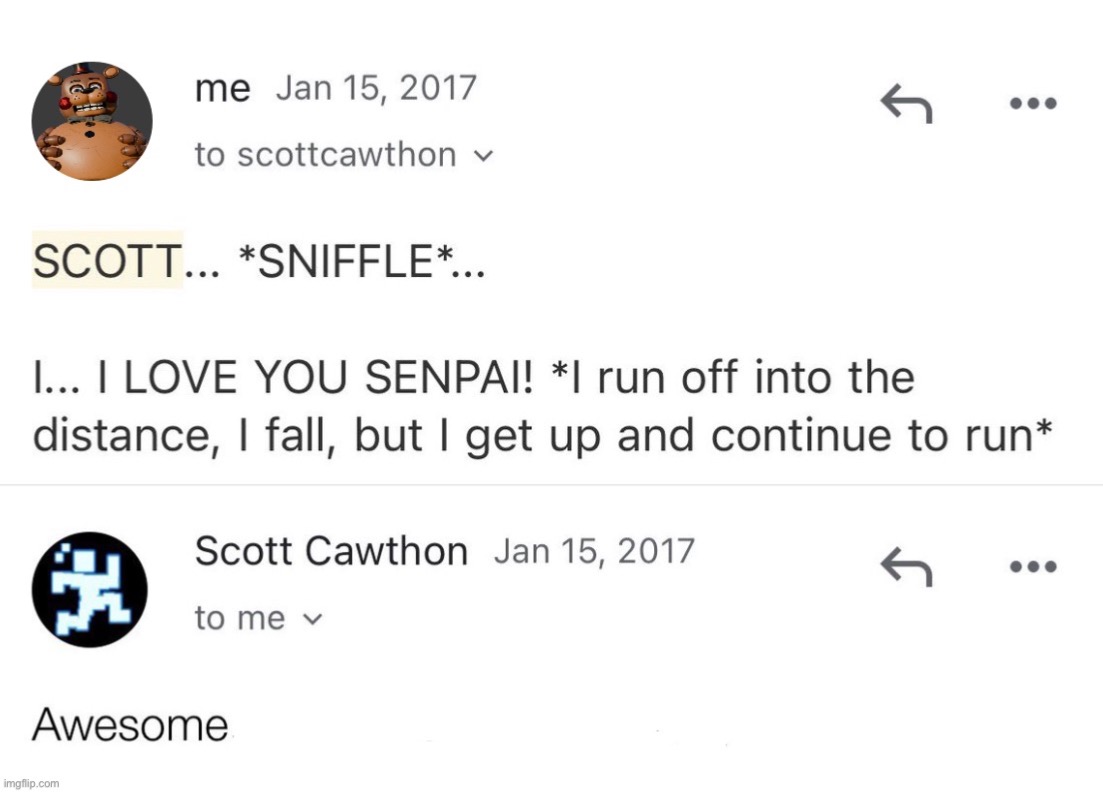Click the animatronic bear profile avatar

click(92, 121)
